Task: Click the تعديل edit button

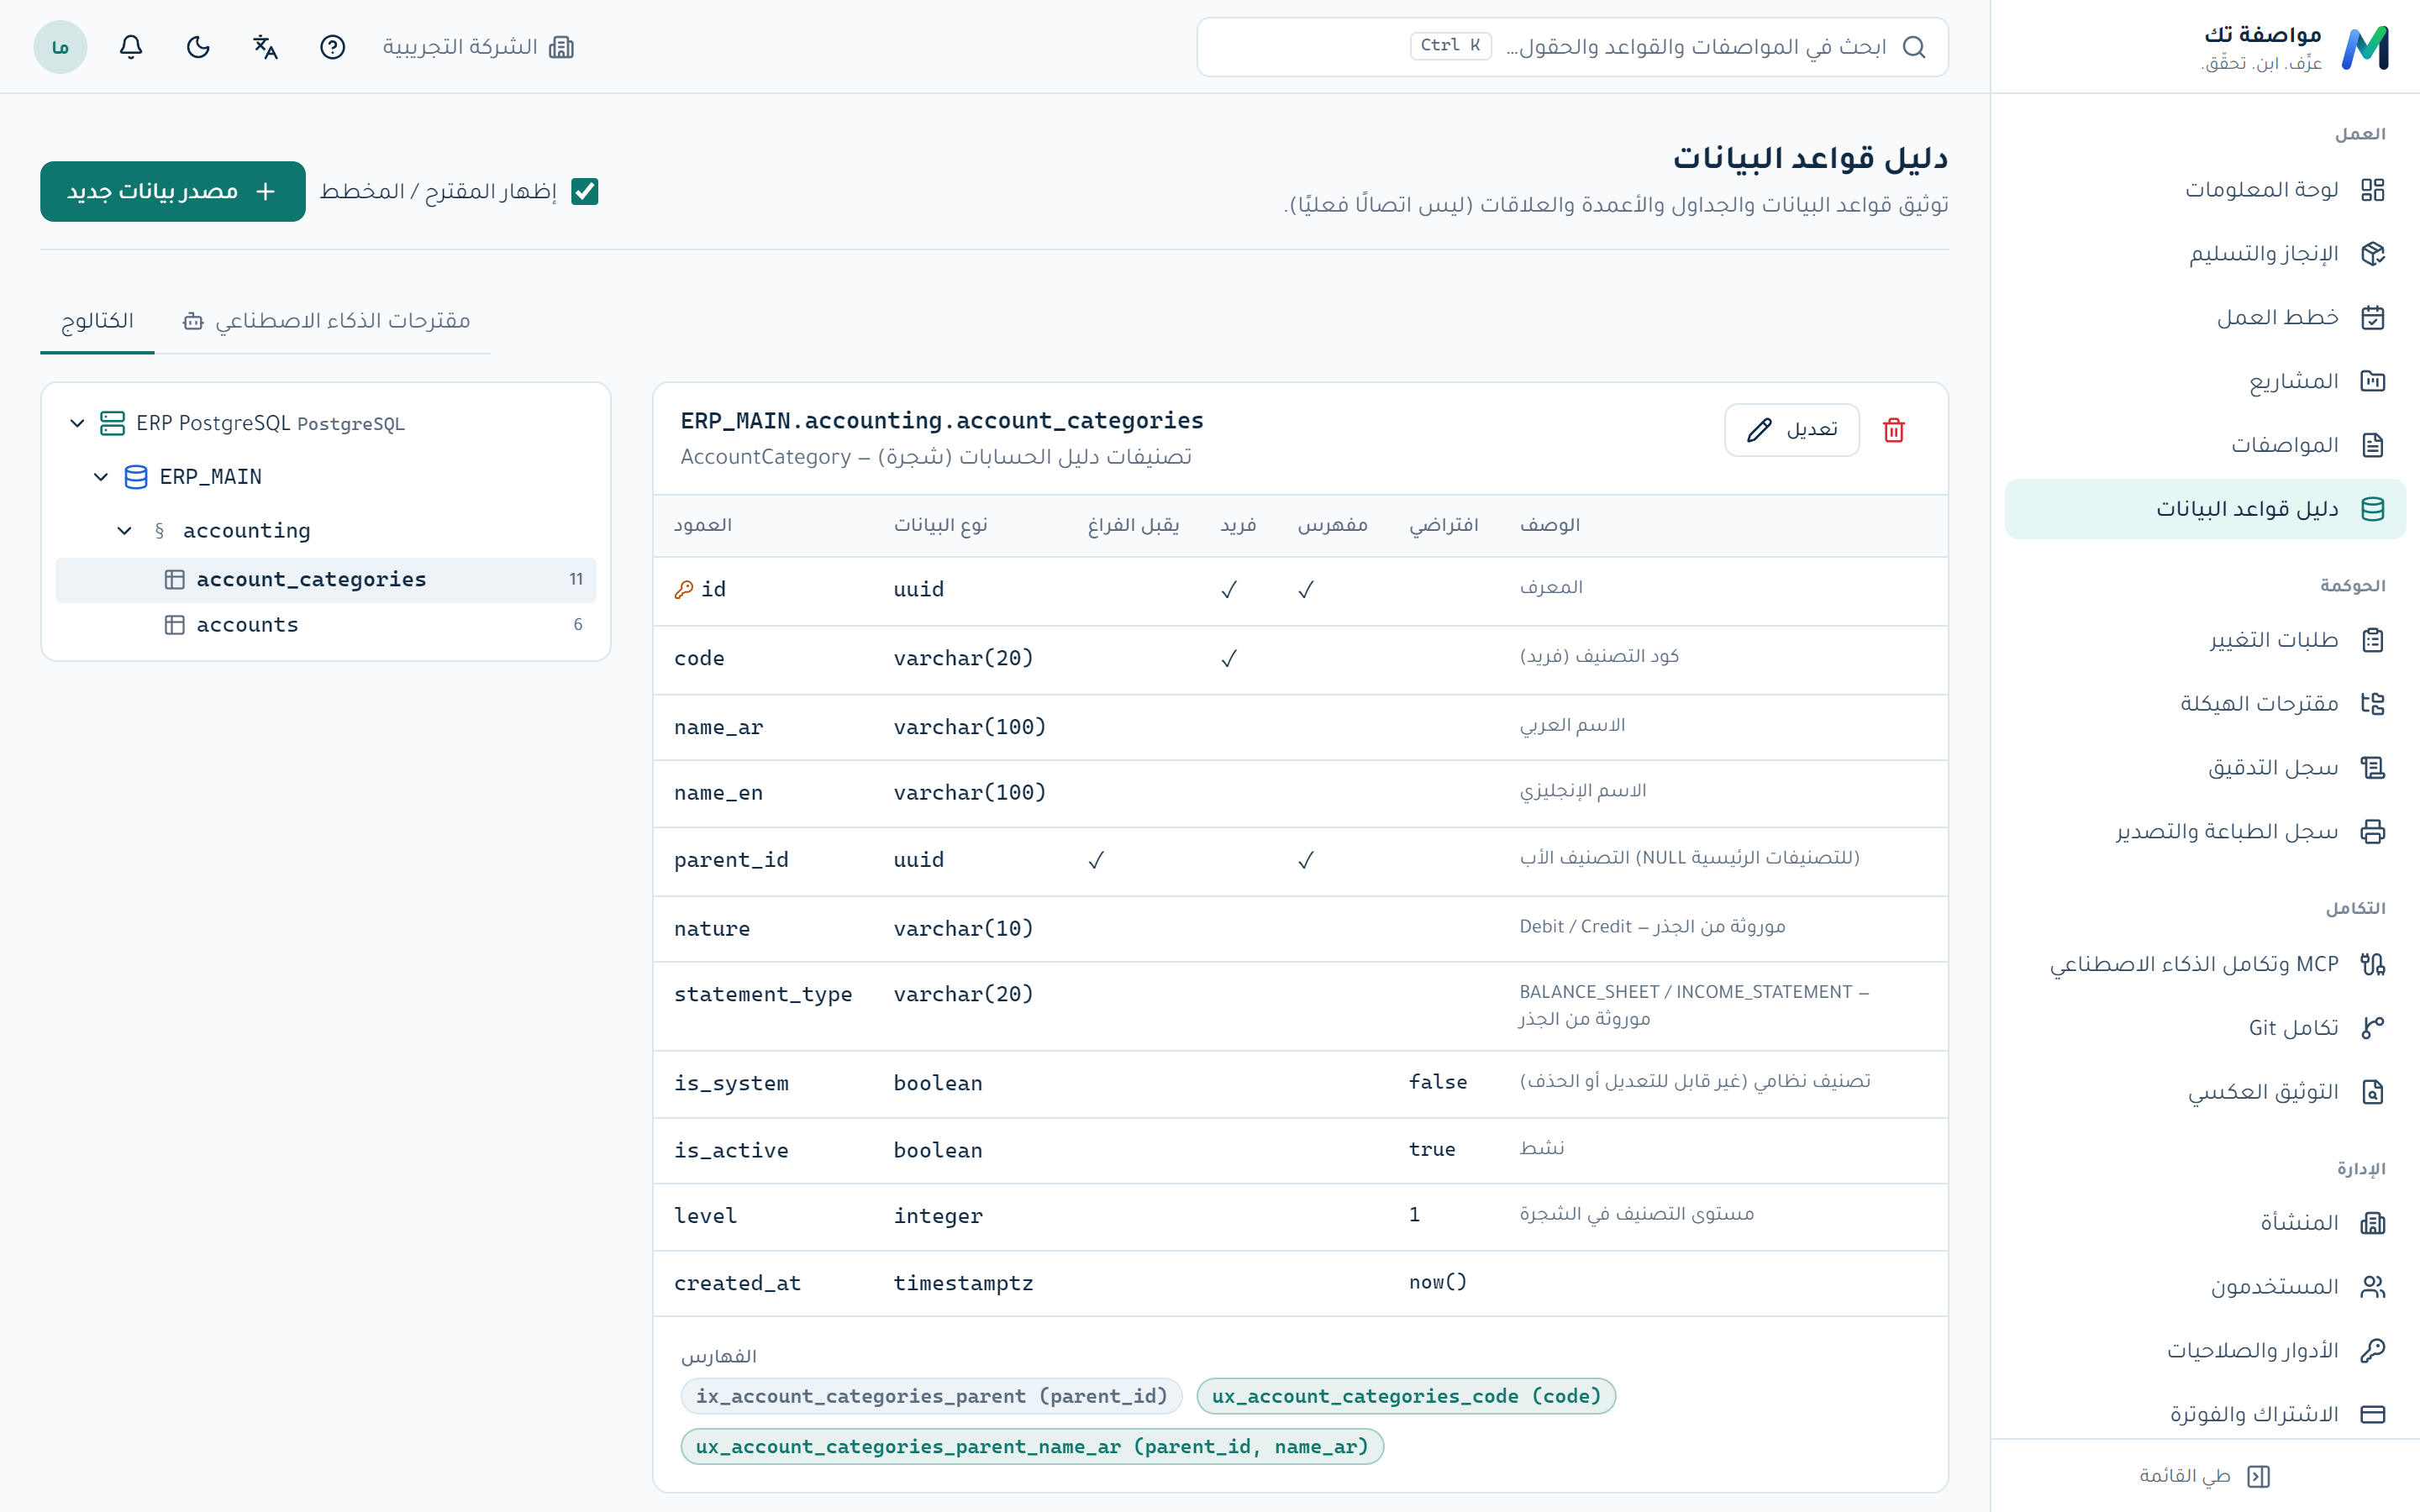Action: 1791,430
